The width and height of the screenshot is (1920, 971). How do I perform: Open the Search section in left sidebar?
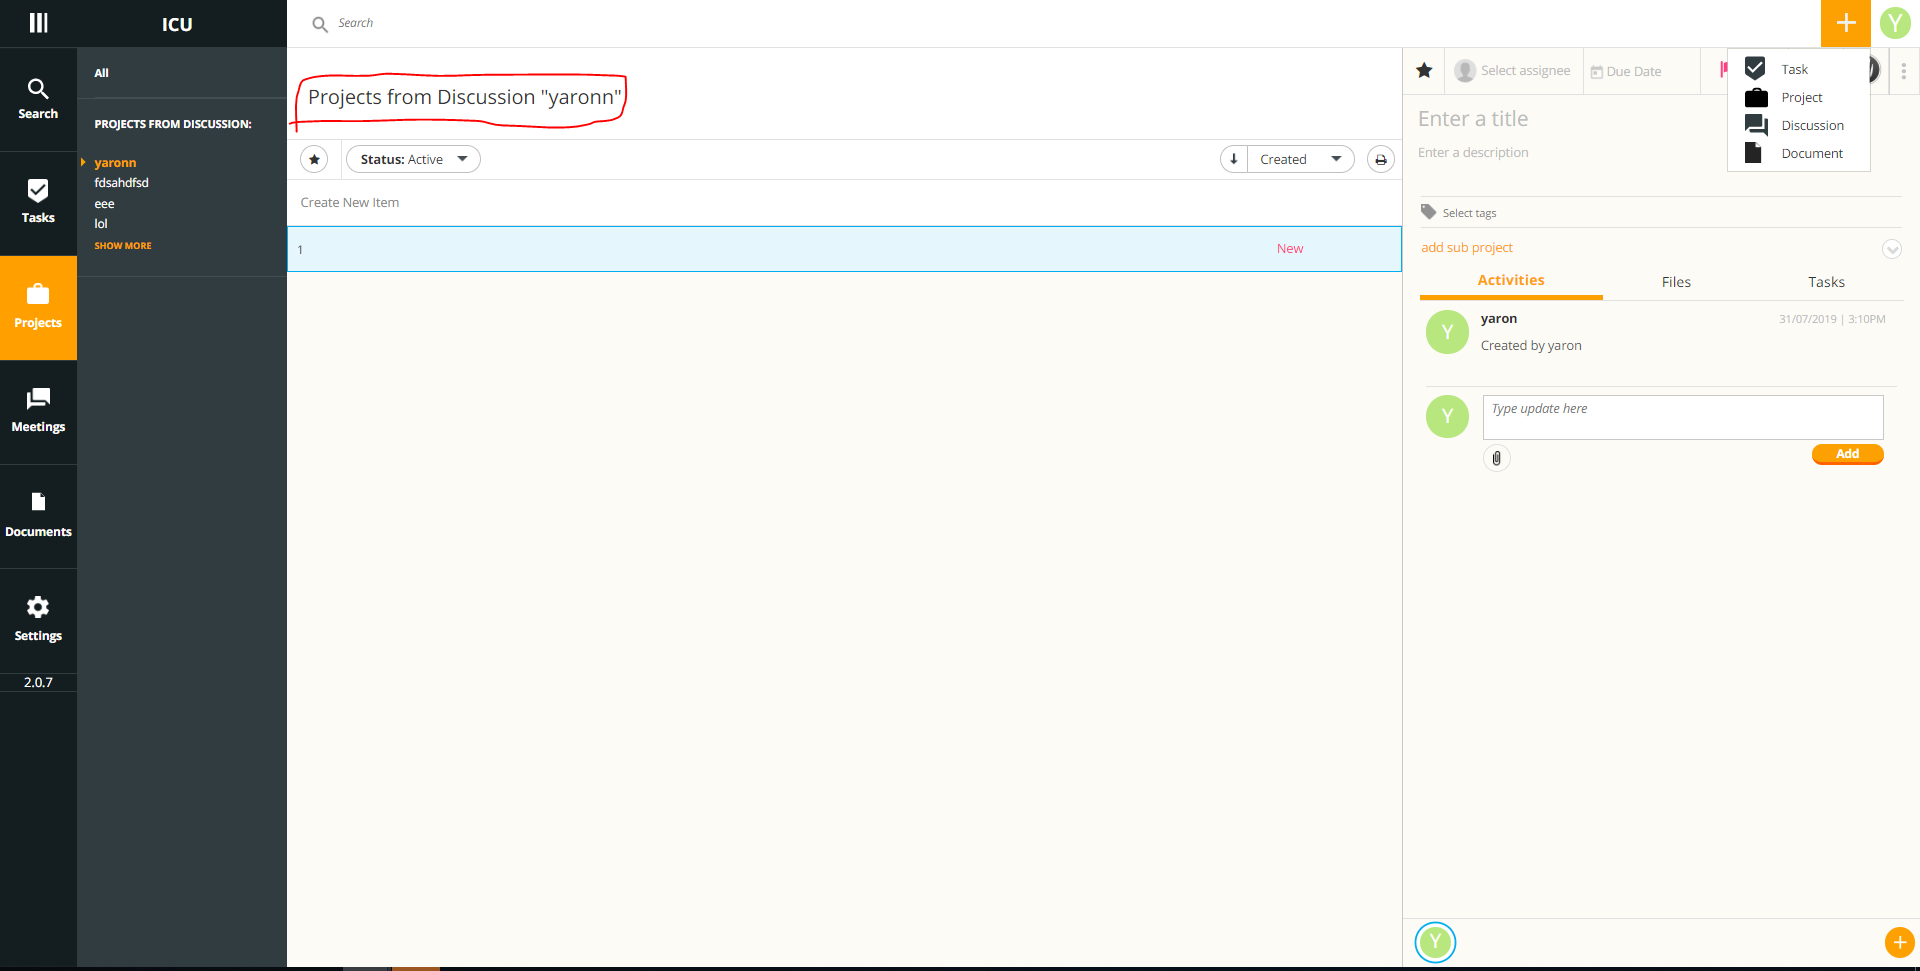(38, 99)
